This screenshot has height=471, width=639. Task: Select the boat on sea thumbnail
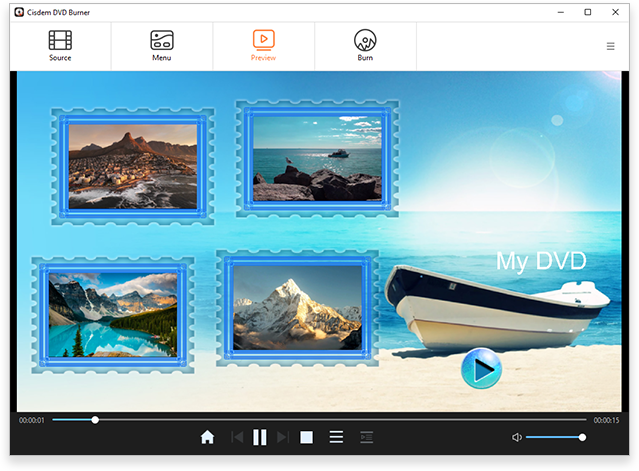click(x=316, y=156)
